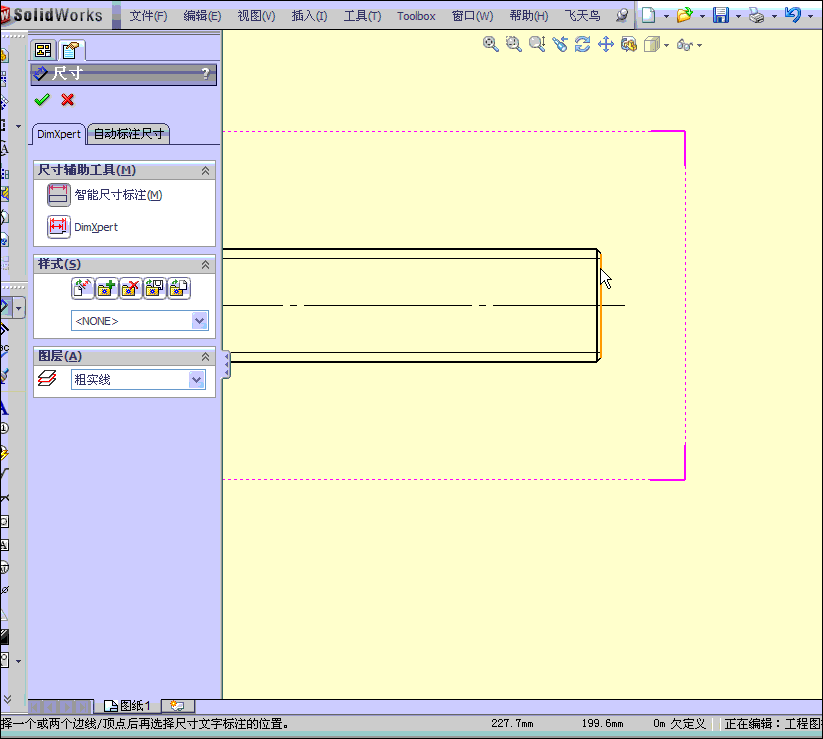Click the 欠定义 status bar text
The image size is (823, 739).
[688, 724]
